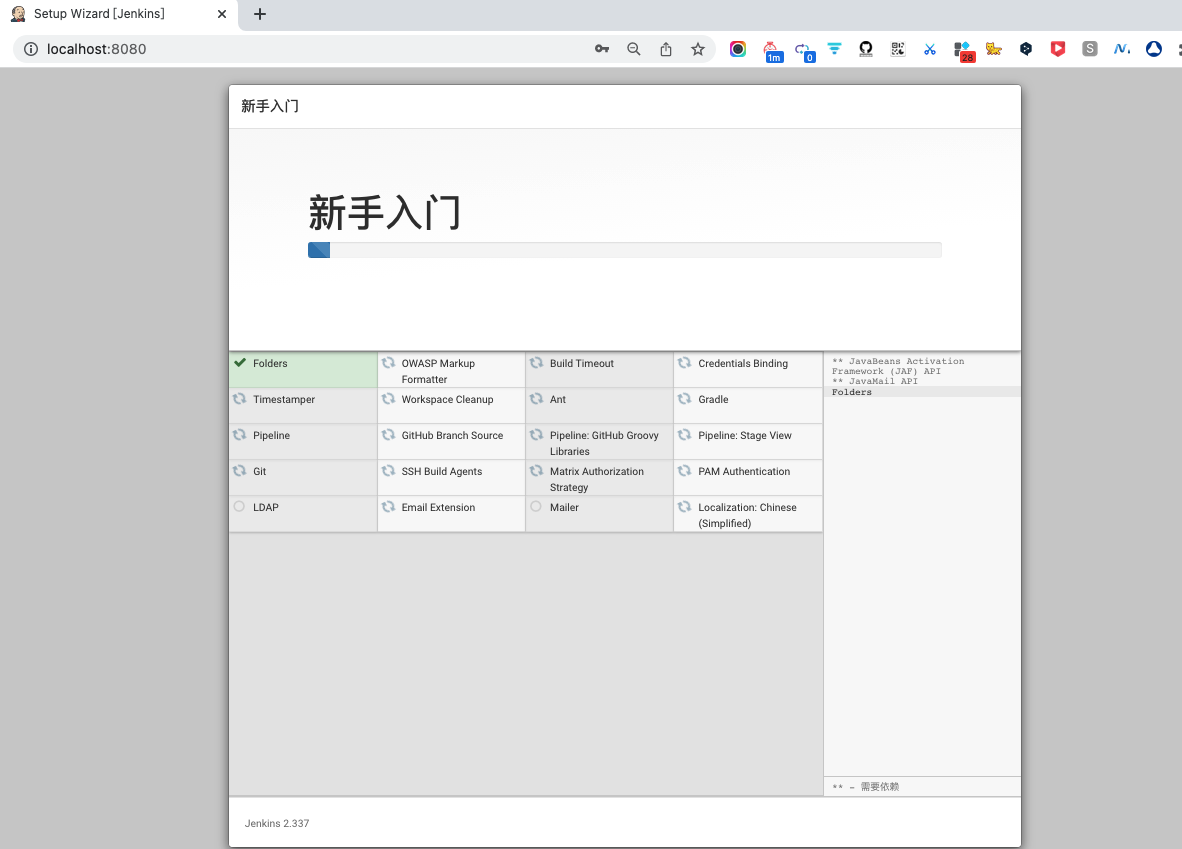Click JavaBeans Activation Framework log line
The height and width of the screenshot is (849, 1182).
tap(898, 366)
